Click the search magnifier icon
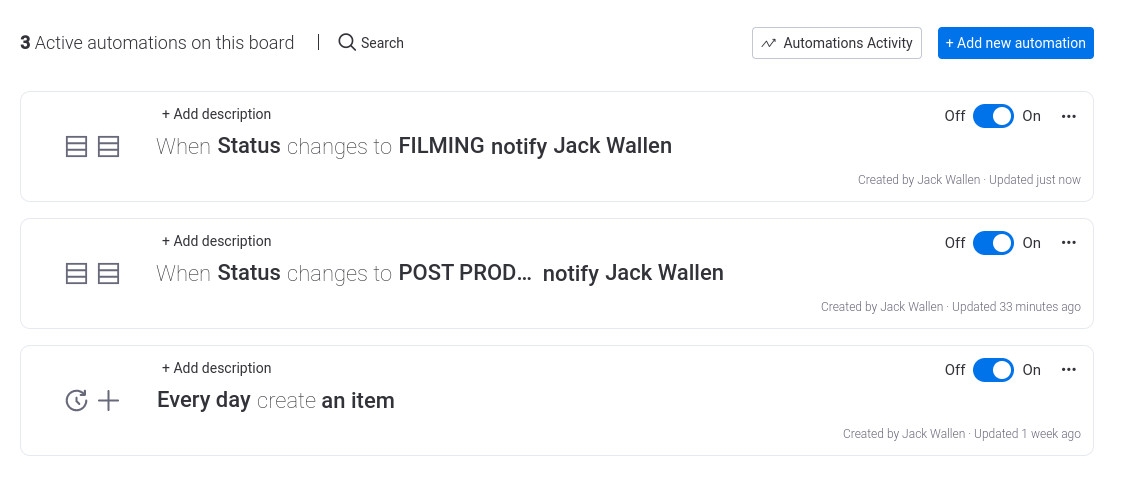The image size is (1131, 482). pos(347,43)
